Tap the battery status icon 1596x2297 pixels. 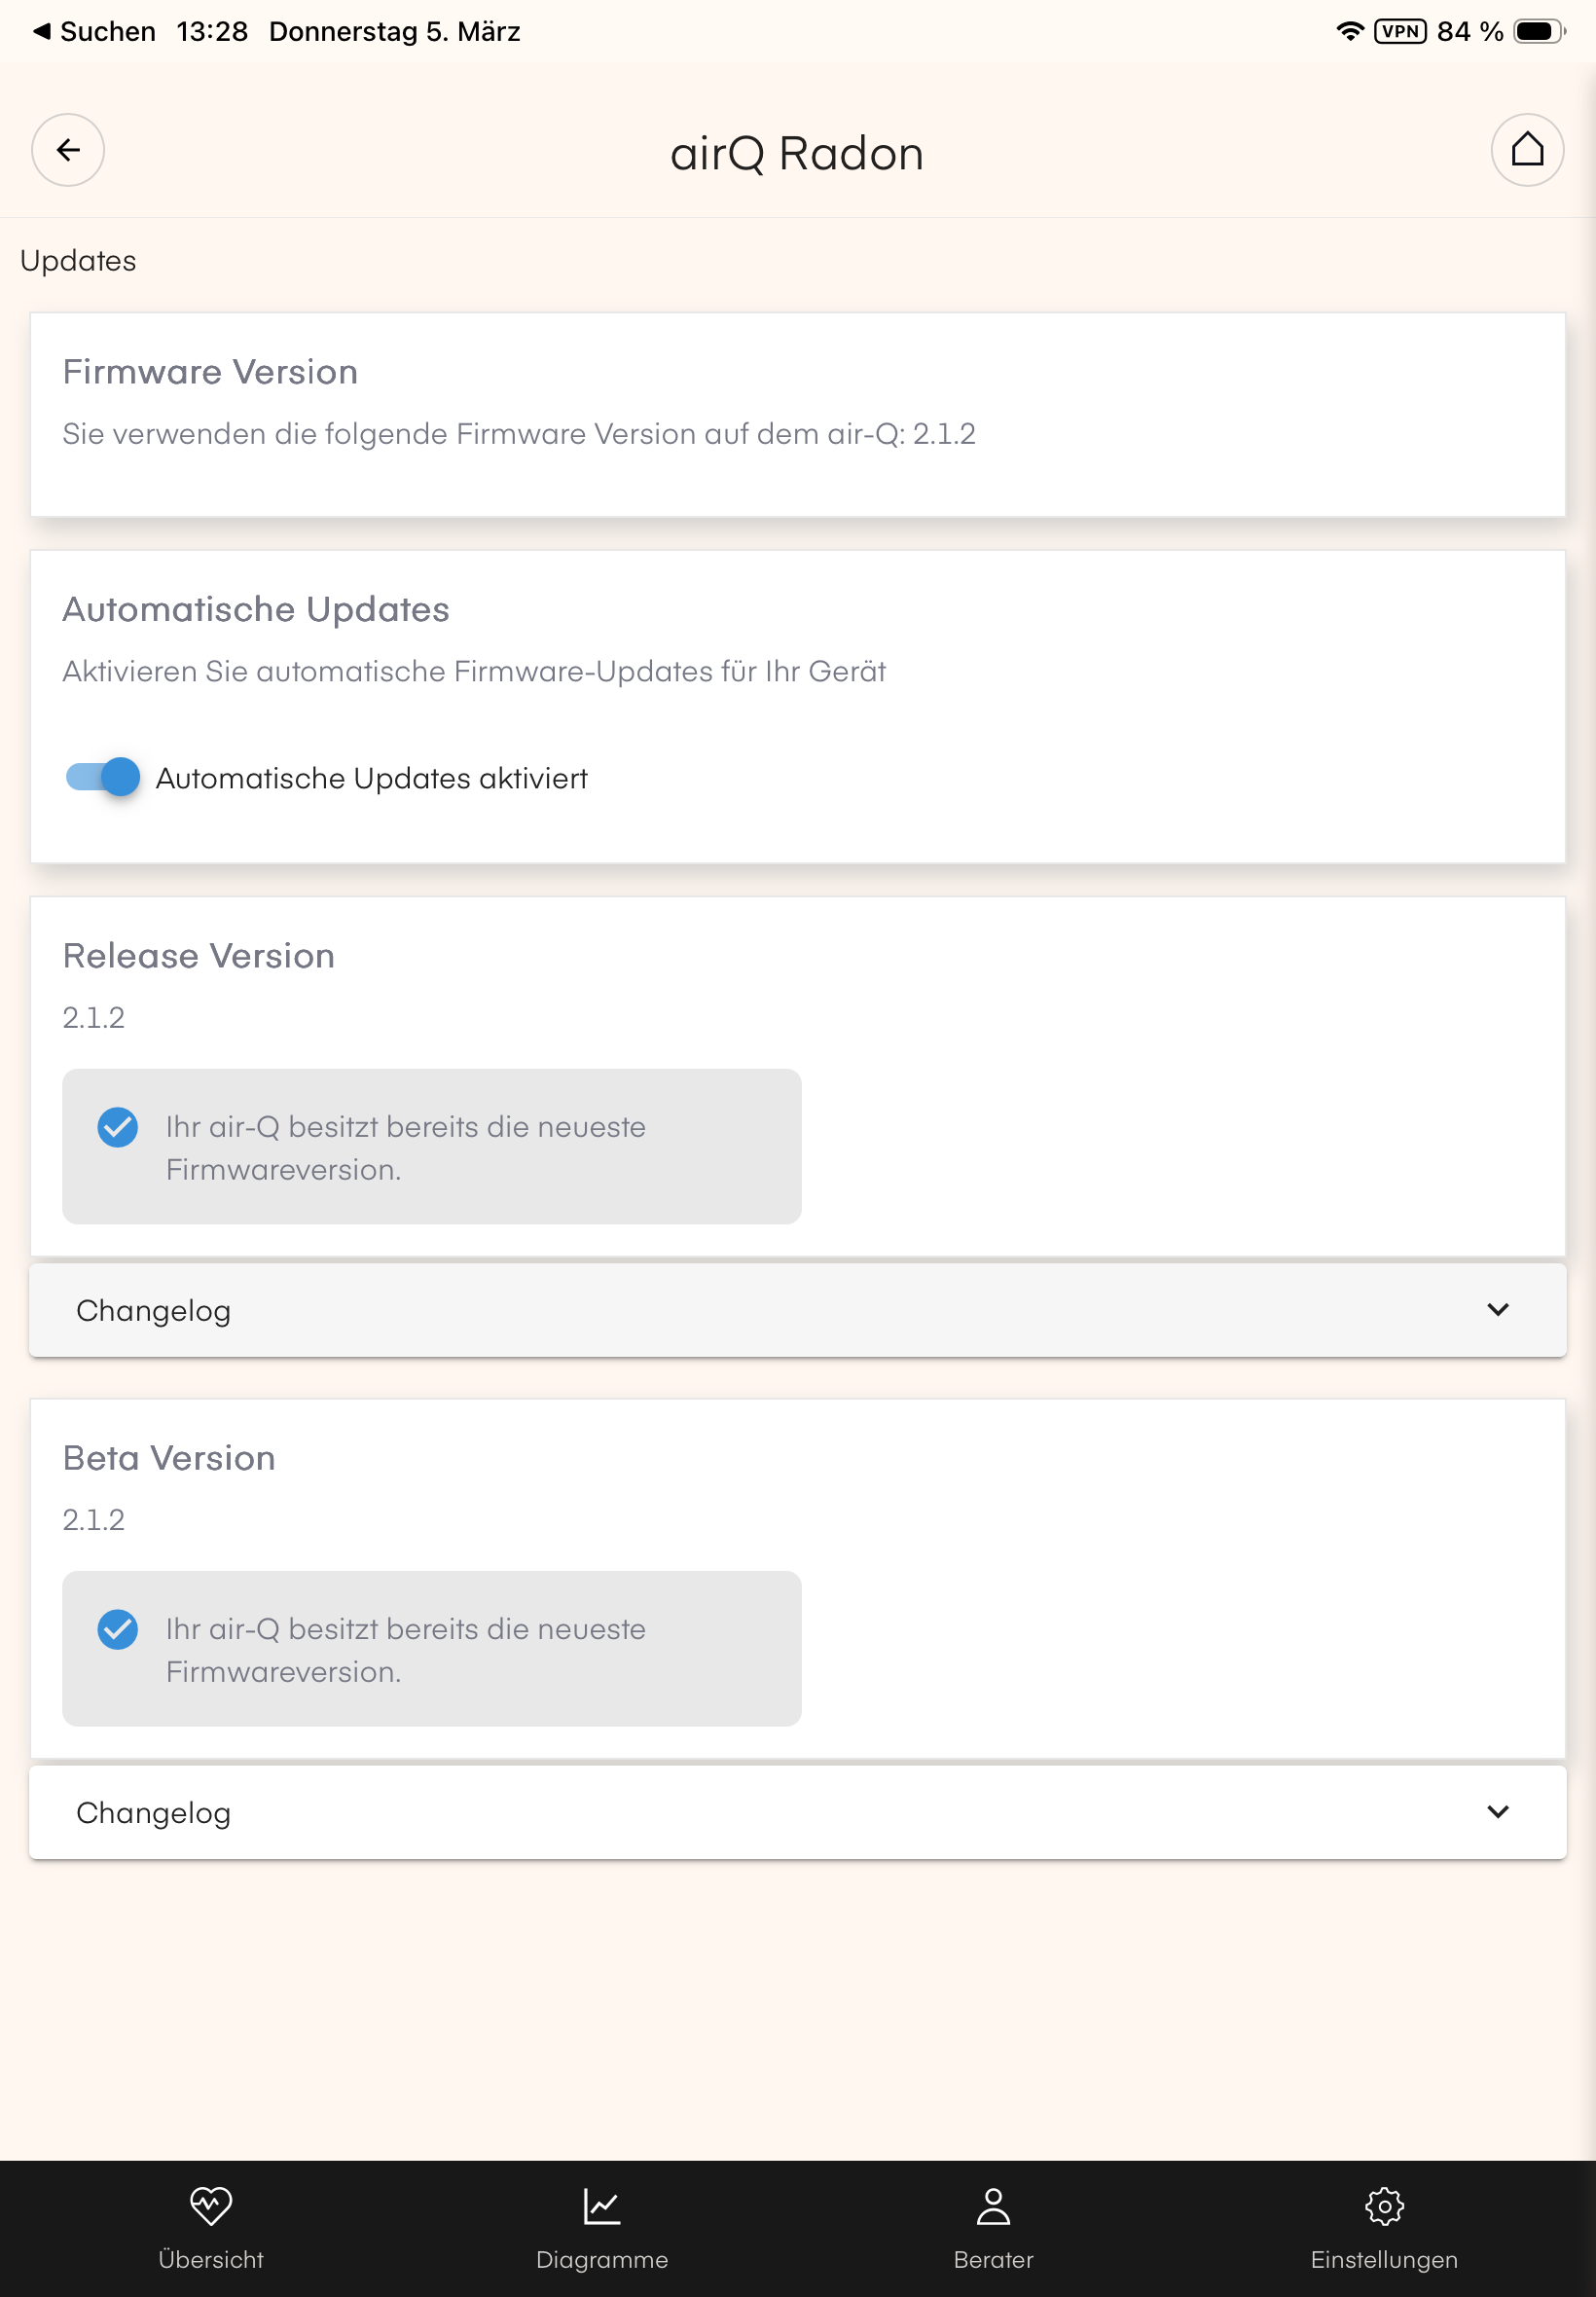click(1538, 32)
